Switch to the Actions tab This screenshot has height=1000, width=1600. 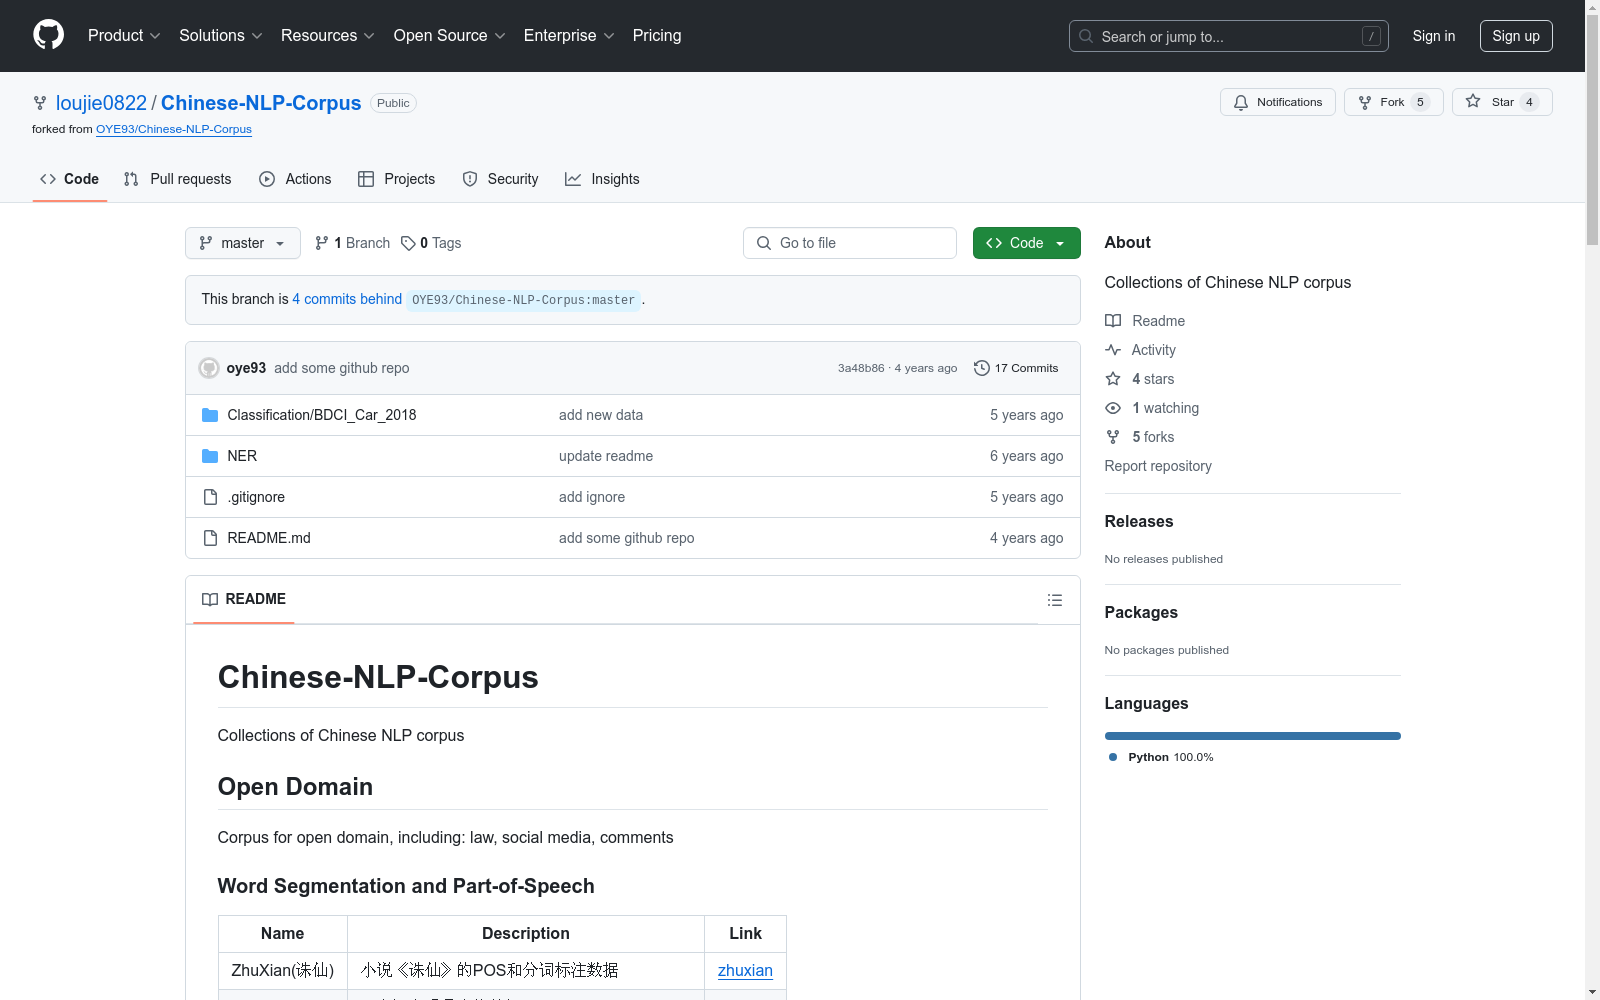295,179
